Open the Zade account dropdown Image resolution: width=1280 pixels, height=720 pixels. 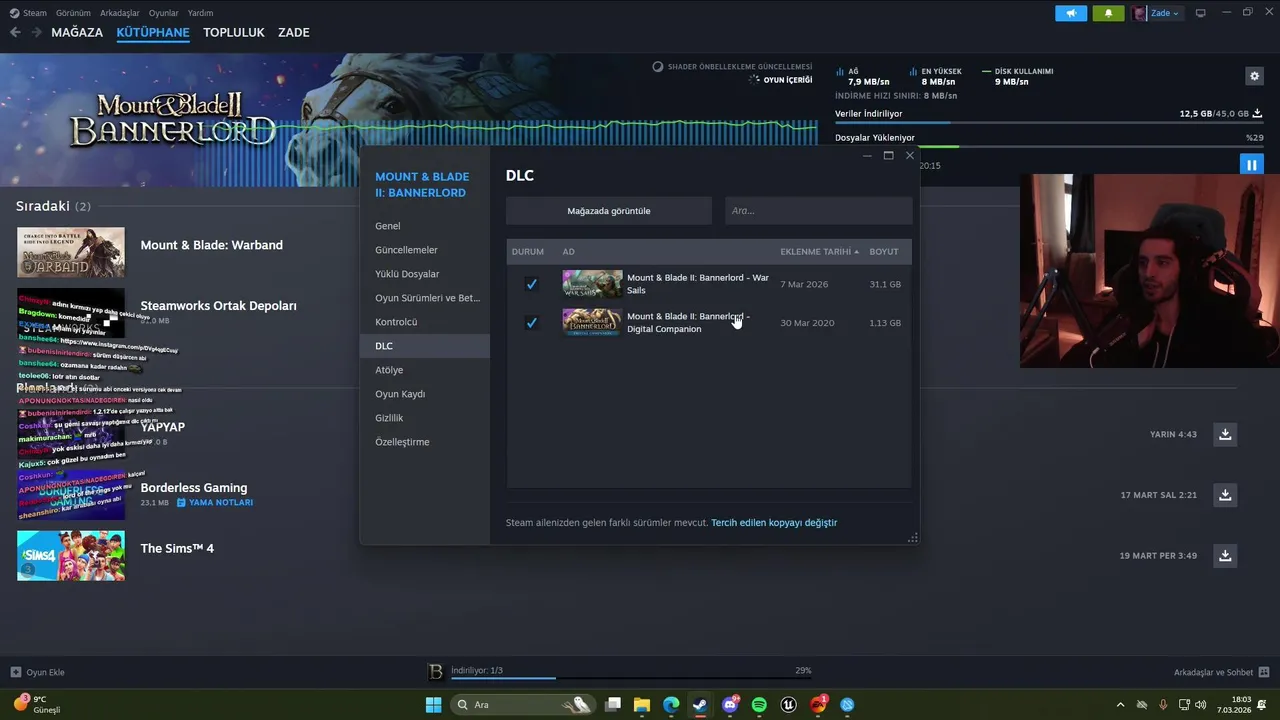(x=1156, y=13)
